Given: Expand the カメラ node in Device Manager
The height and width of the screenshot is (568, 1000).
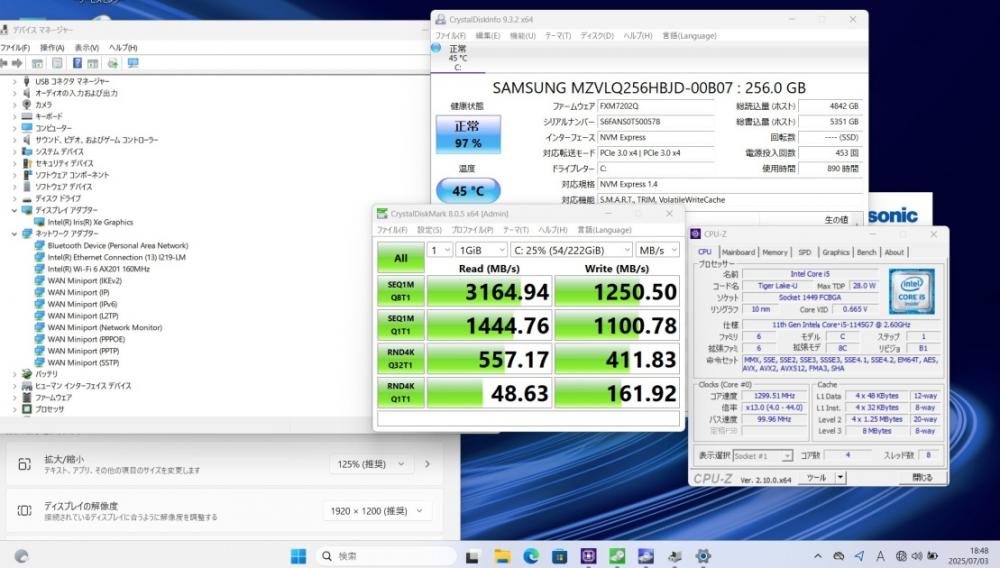Looking at the screenshot, I should point(15,105).
